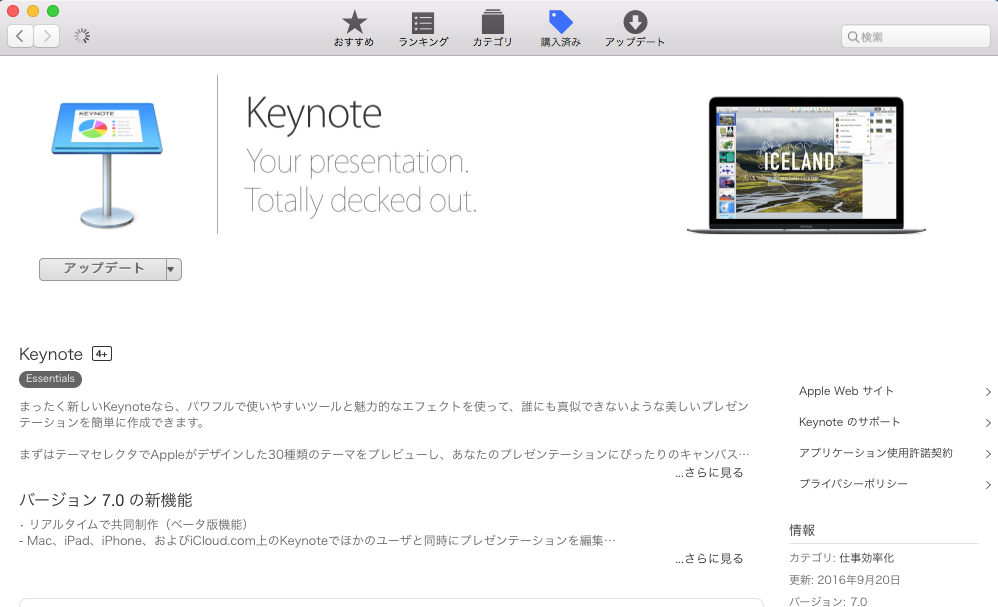Viewport: 998px width, 607px height.
Task: Click the 4+ age rating badge
Action: point(102,354)
